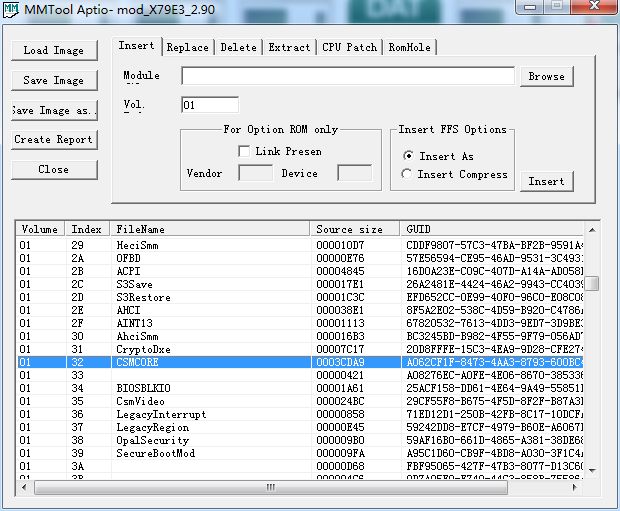This screenshot has height=511, width=620.
Task: Select the LegacyInterrupt module row
Action: click(301, 414)
